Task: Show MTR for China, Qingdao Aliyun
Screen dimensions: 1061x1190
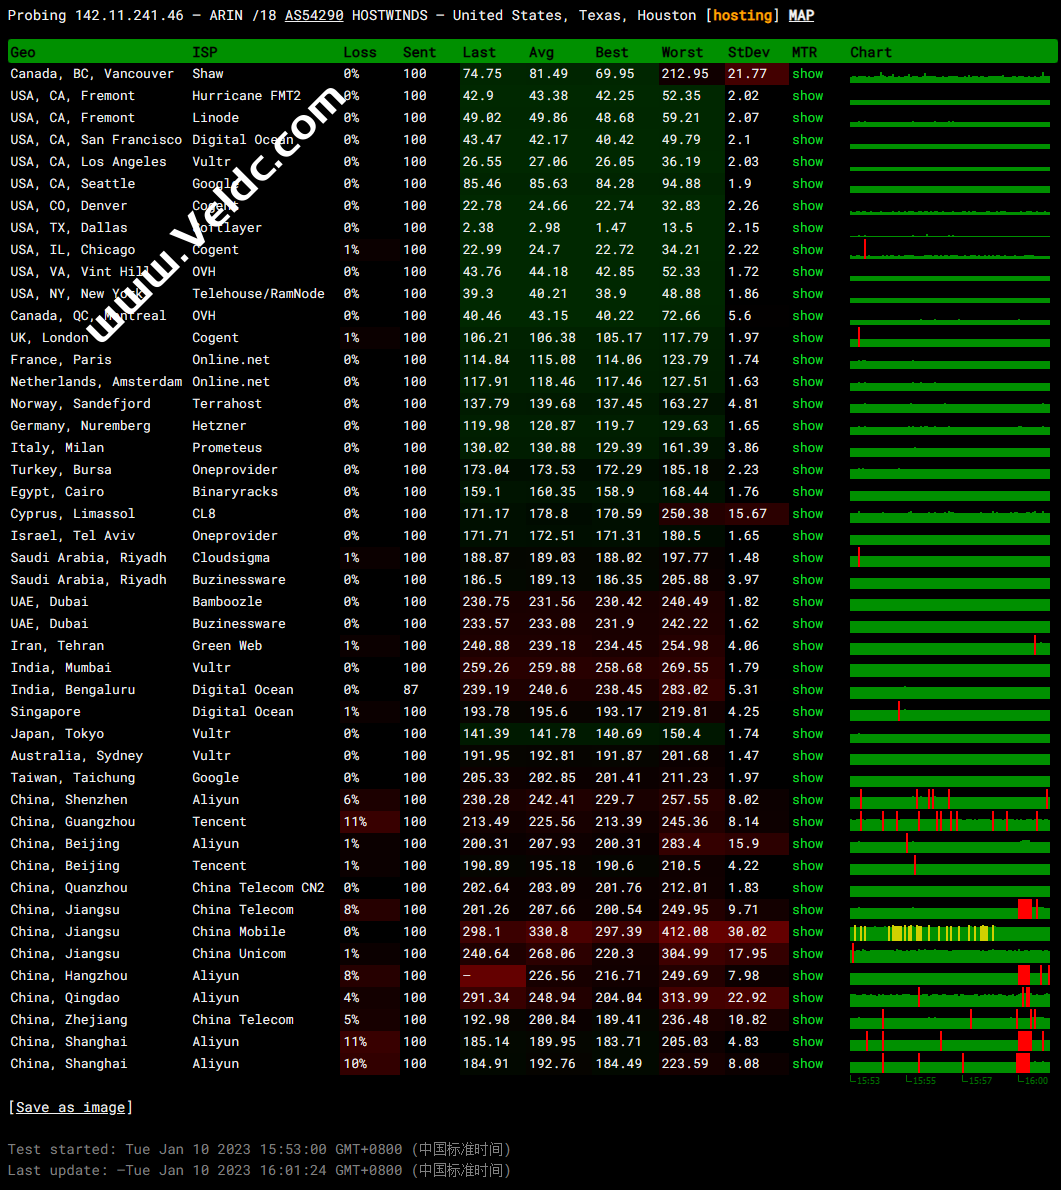Action: pyautogui.click(x=808, y=998)
